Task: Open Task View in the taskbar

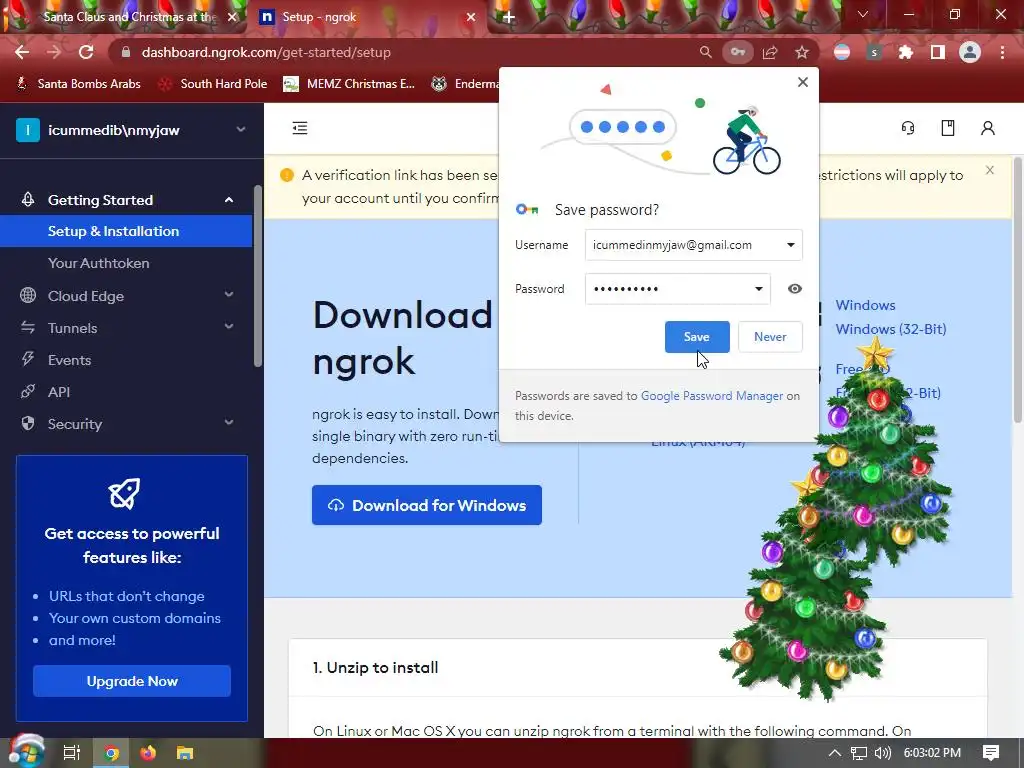Action: coord(72,753)
